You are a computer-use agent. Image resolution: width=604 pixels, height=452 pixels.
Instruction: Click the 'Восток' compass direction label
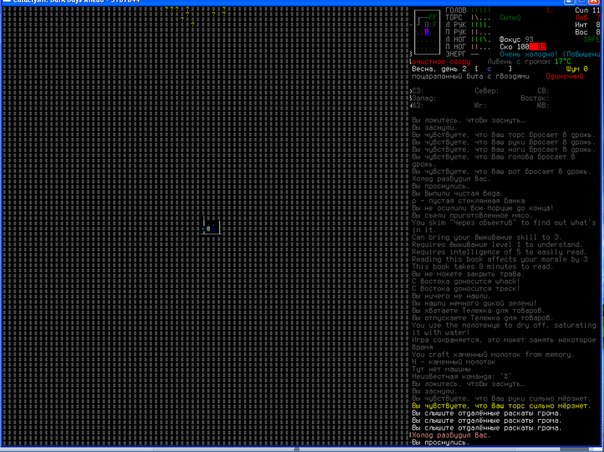pyautogui.click(x=534, y=98)
